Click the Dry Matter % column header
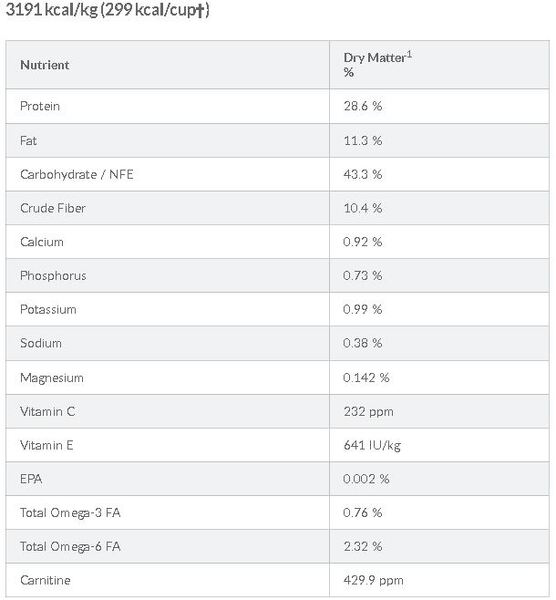 pos(377,65)
